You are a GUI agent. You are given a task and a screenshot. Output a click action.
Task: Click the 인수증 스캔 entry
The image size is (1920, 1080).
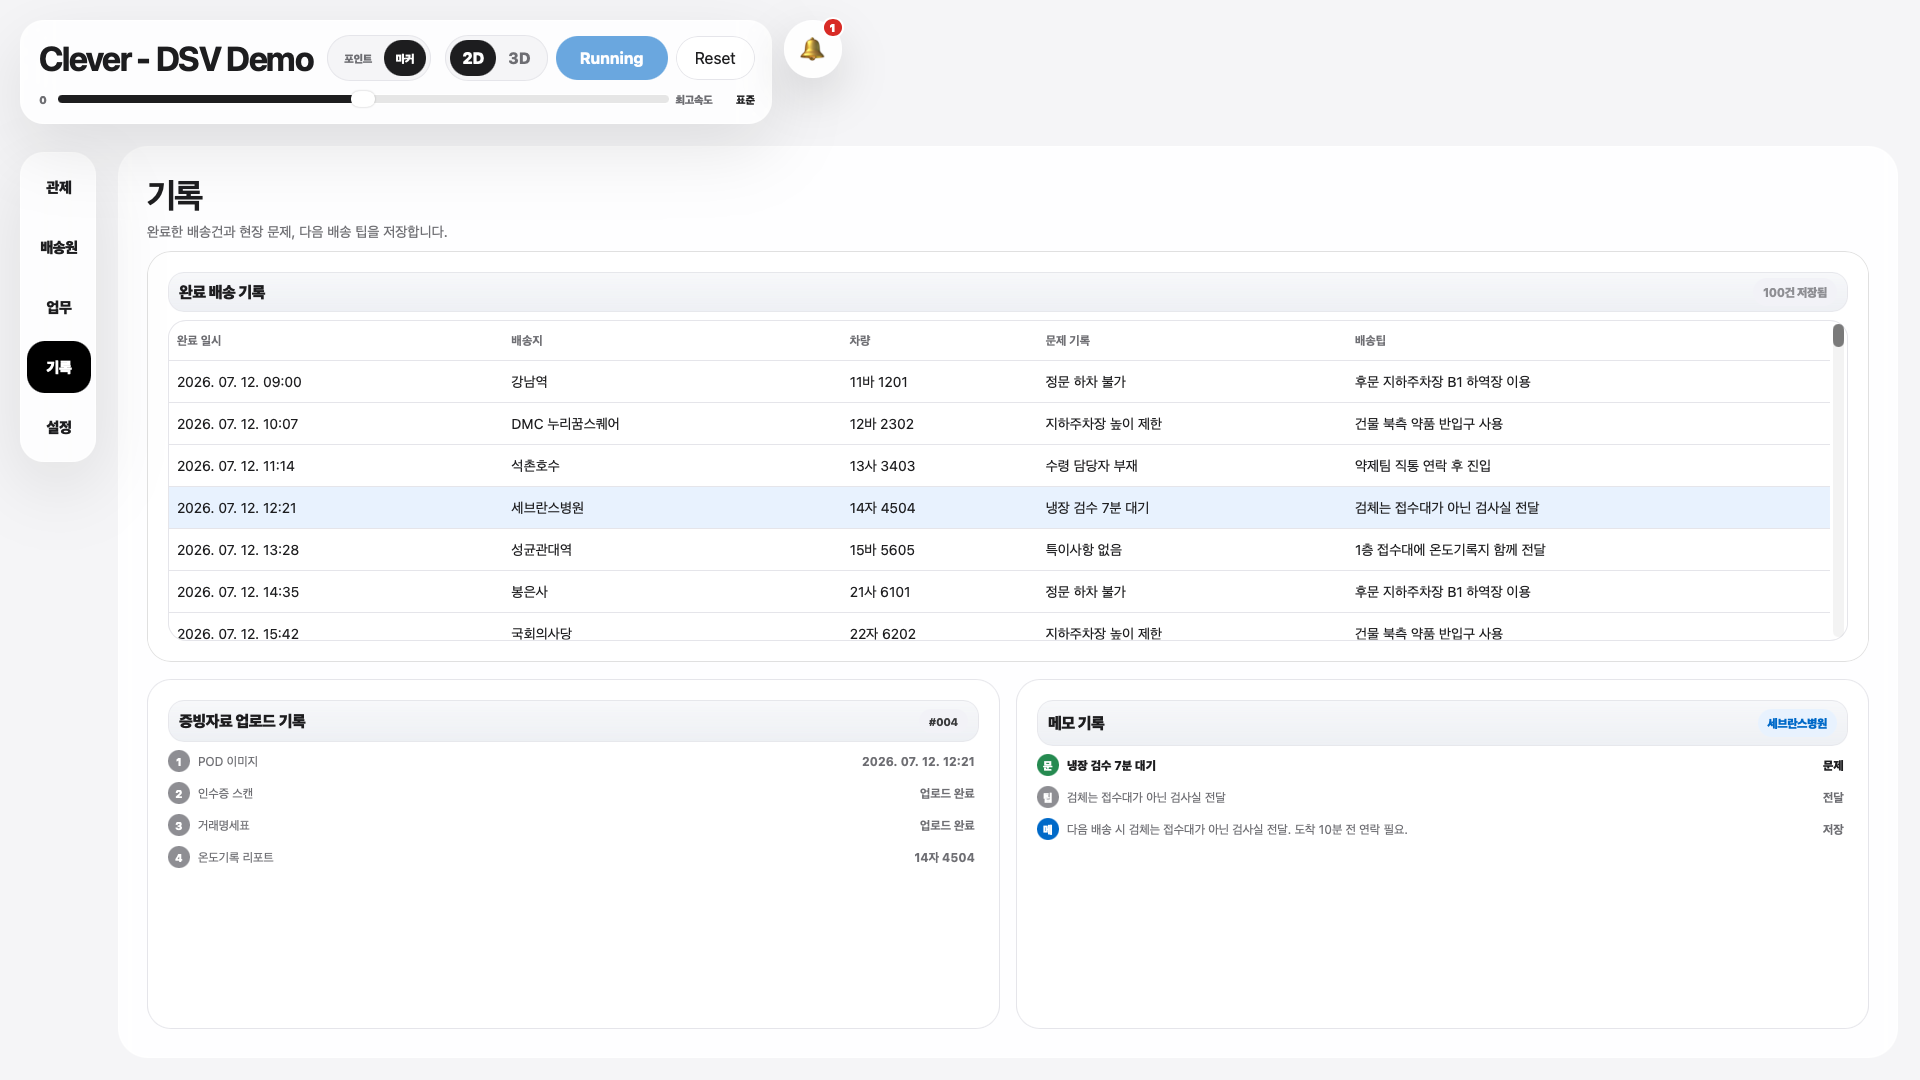[225, 794]
